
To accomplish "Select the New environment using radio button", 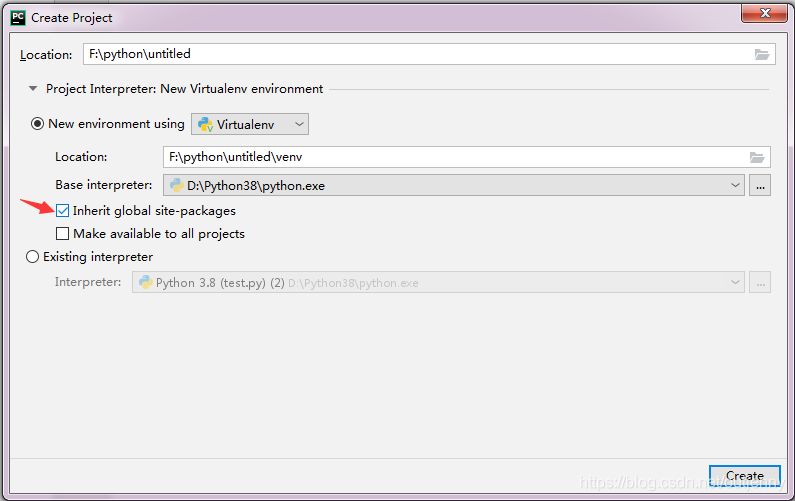I will (x=37, y=124).
